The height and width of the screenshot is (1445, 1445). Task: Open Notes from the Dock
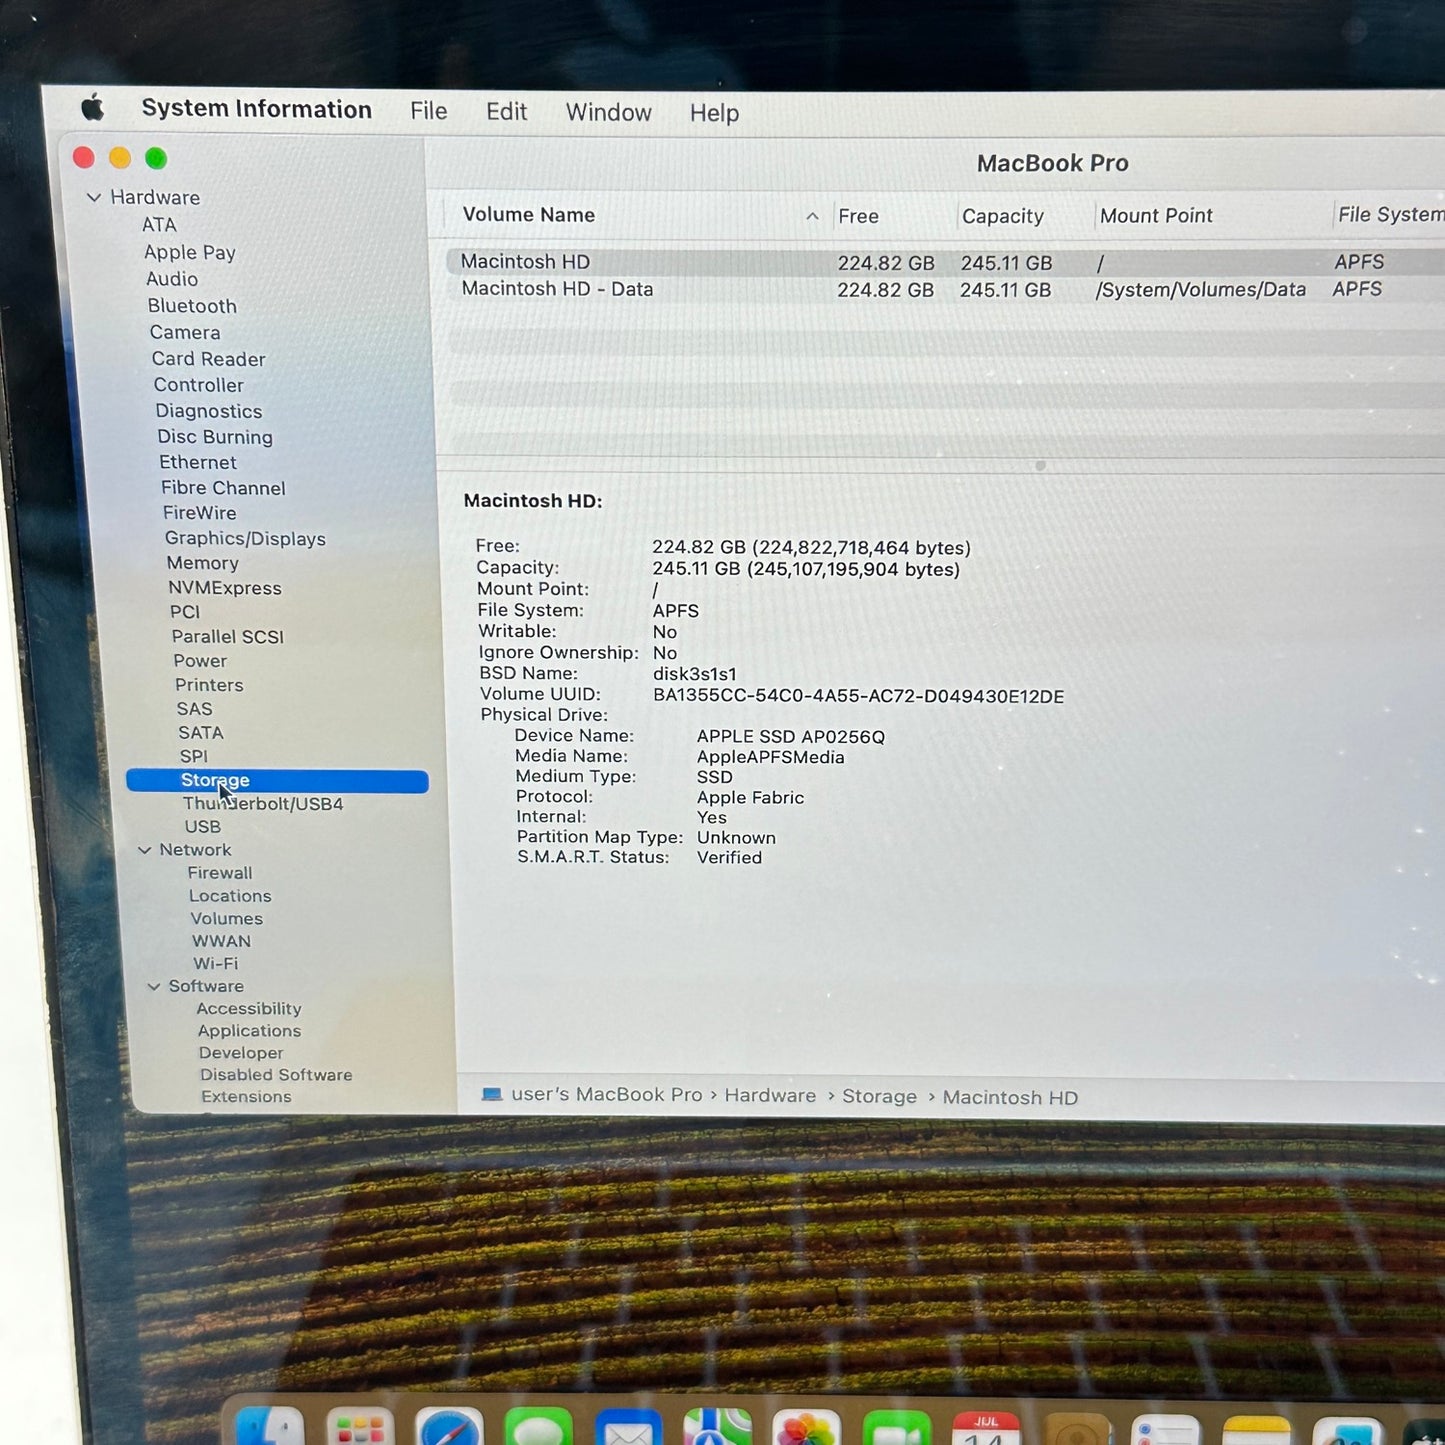point(1256,1431)
